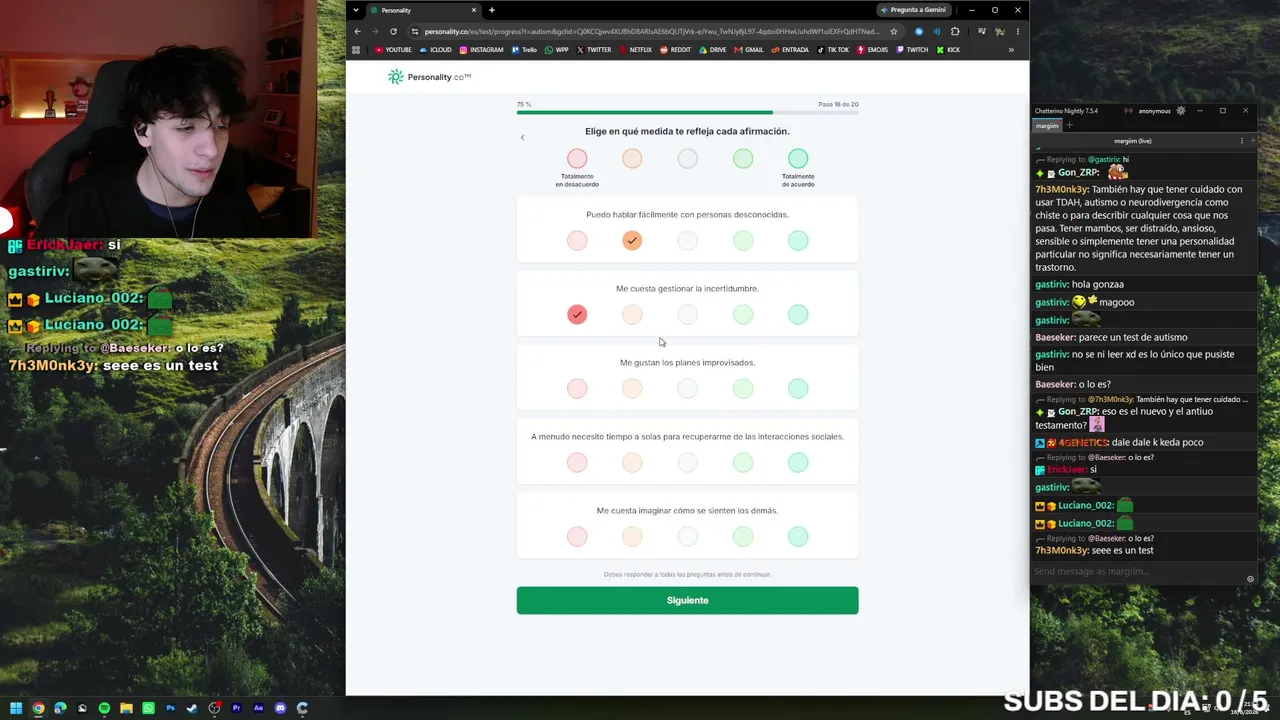Open Chatterino split options three-dot menu
Viewport: 1280px width, 720px height.
click(1242, 141)
